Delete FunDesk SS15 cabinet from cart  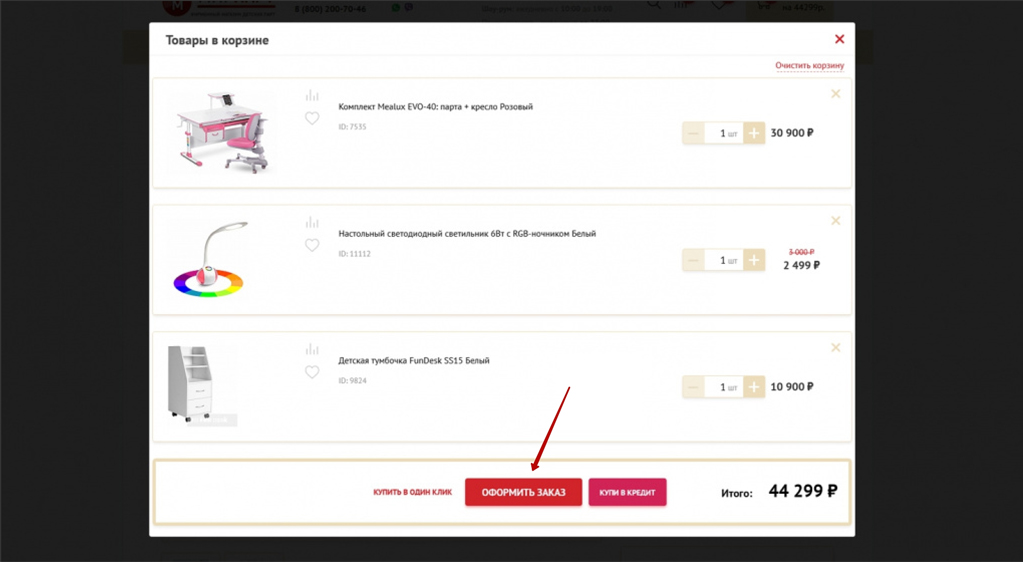click(836, 348)
